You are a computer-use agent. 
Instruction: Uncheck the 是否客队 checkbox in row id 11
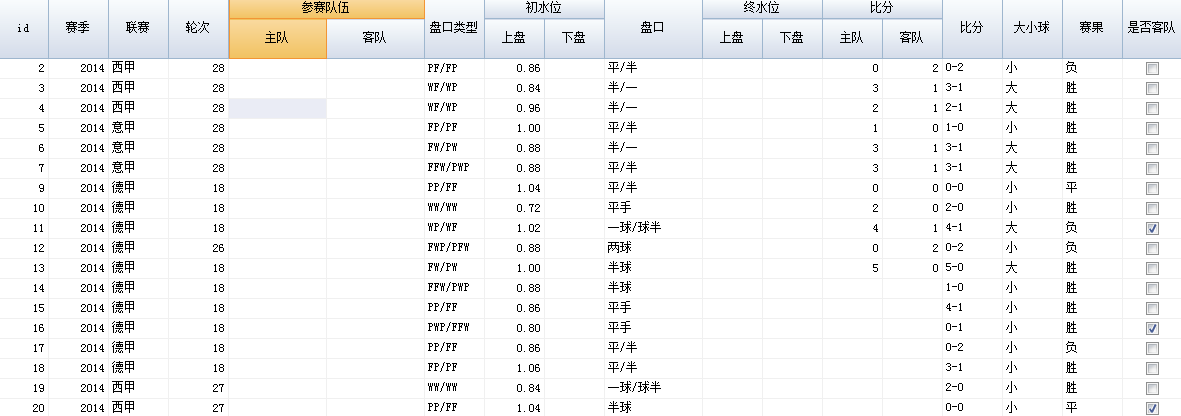click(x=1152, y=228)
